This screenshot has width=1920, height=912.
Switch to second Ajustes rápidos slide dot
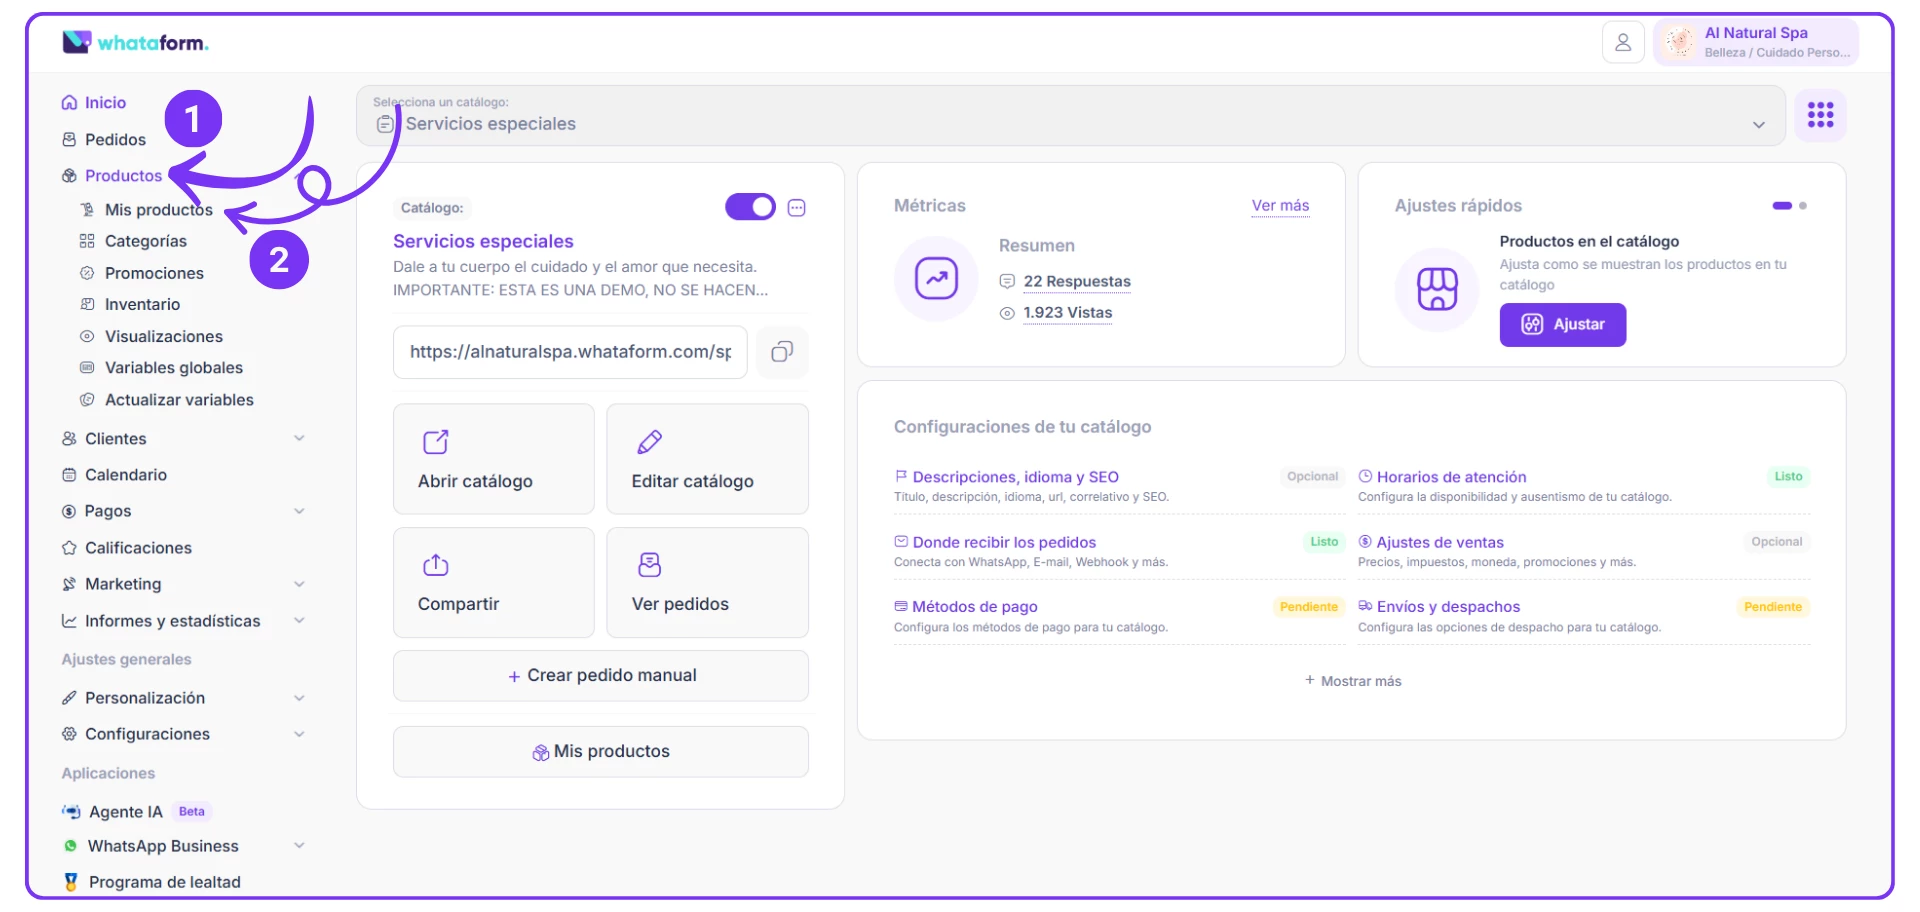[x=1803, y=206]
